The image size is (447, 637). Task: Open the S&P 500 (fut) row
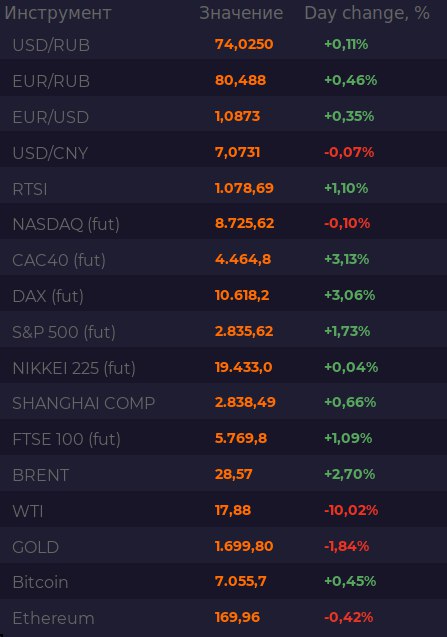coord(224,332)
